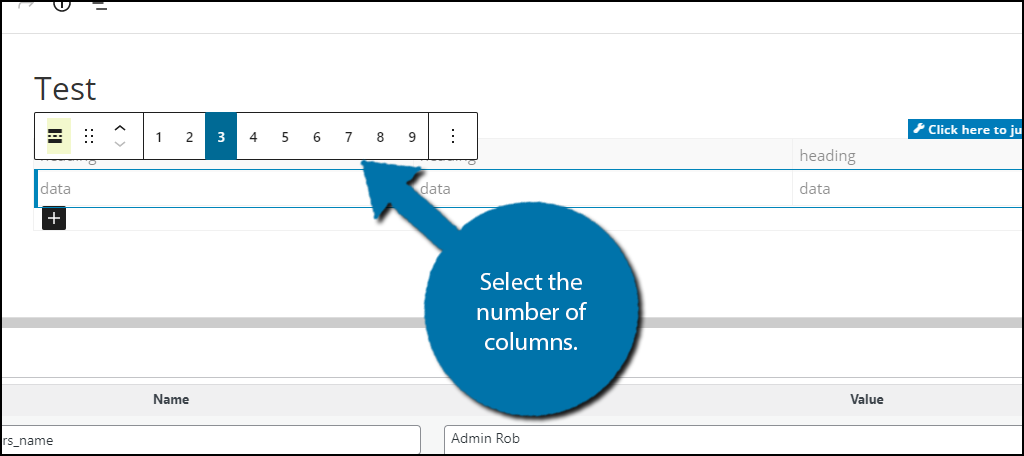Click the rs_name name field

210,440
